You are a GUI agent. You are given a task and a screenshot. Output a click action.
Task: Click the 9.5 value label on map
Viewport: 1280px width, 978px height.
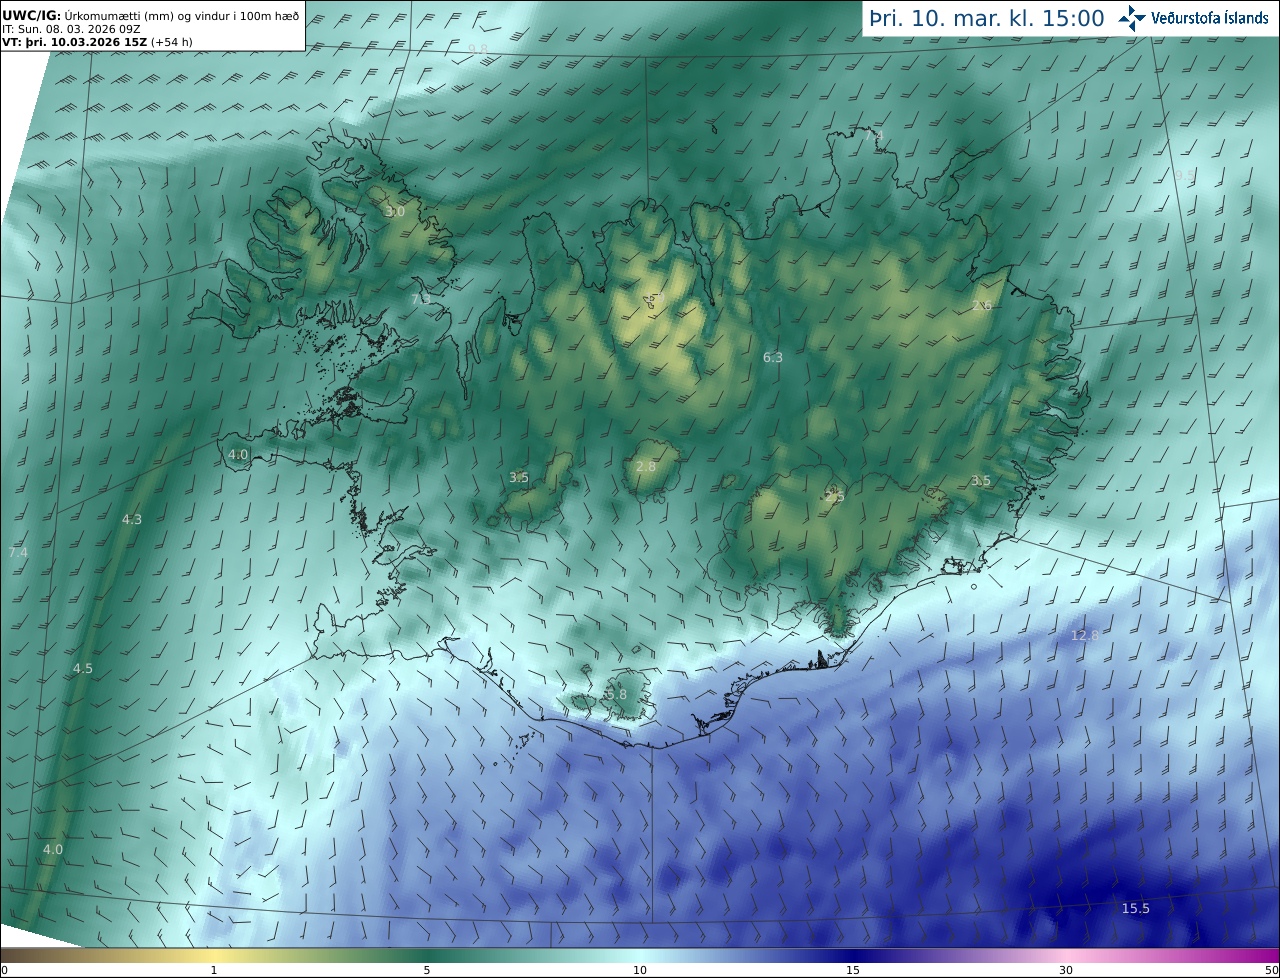tap(1184, 175)
